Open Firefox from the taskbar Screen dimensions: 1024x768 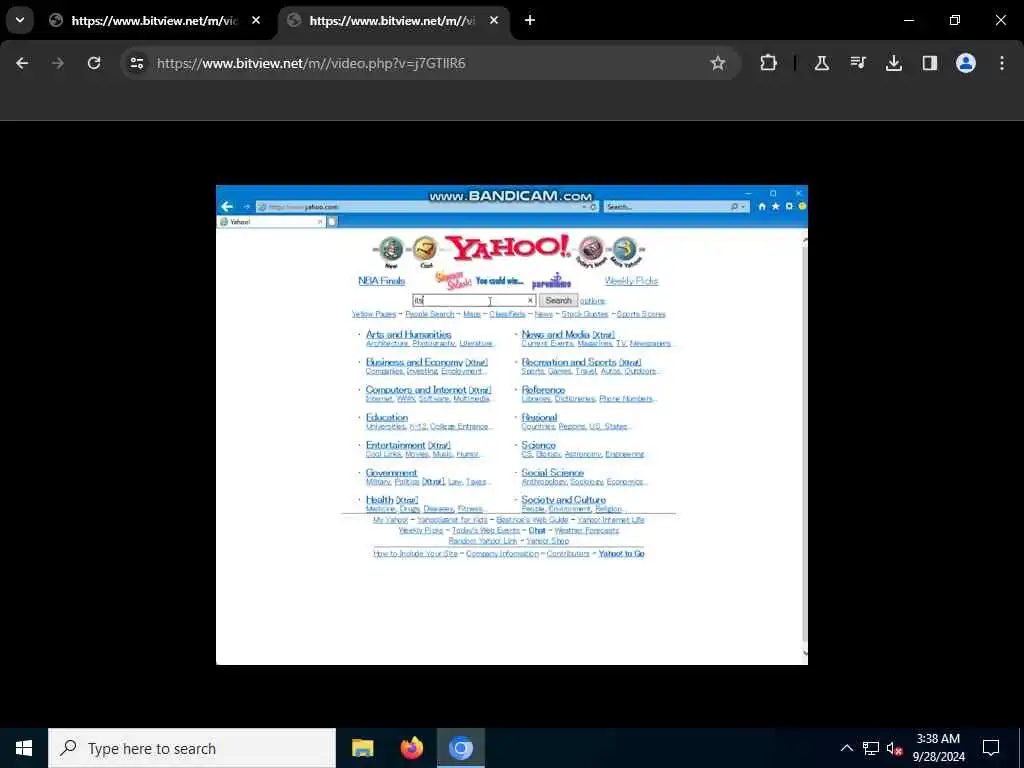[411, 748]
